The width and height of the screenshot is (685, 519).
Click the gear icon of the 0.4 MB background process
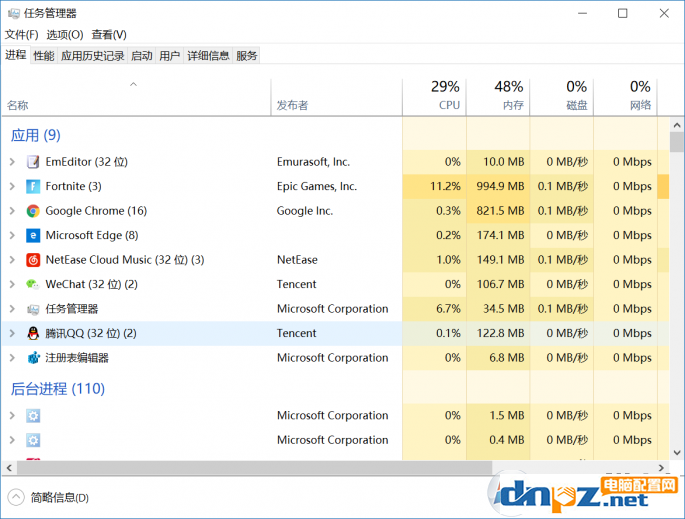click(x=33, y=440)
